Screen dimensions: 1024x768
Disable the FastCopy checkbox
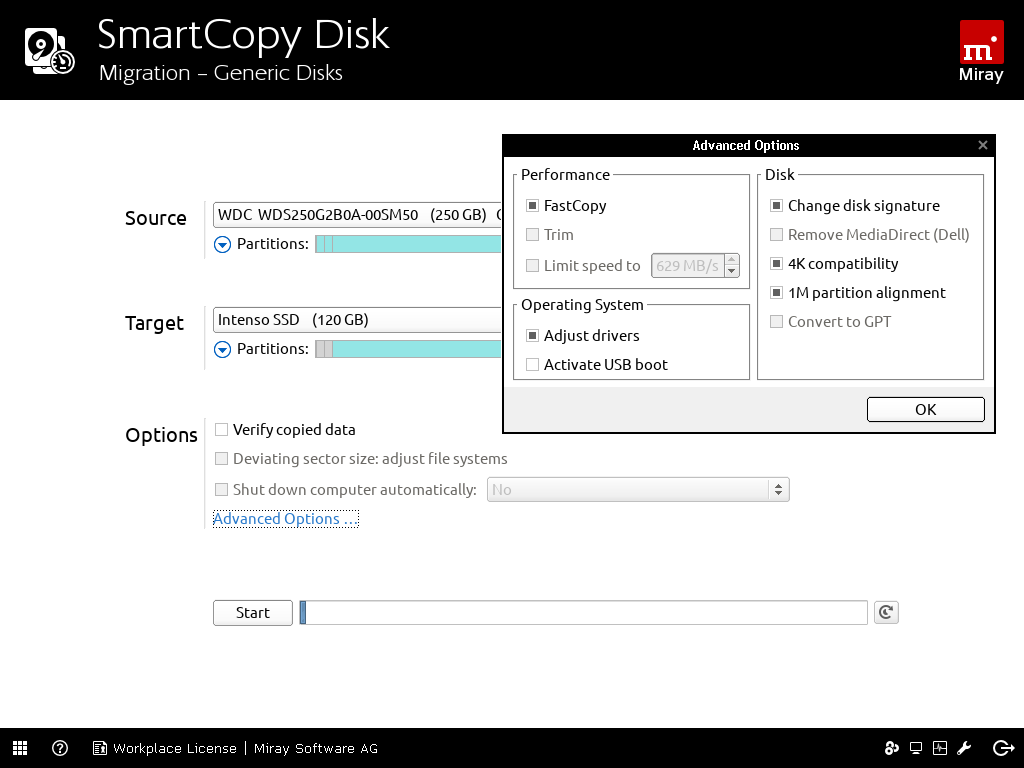pos(533,206)
